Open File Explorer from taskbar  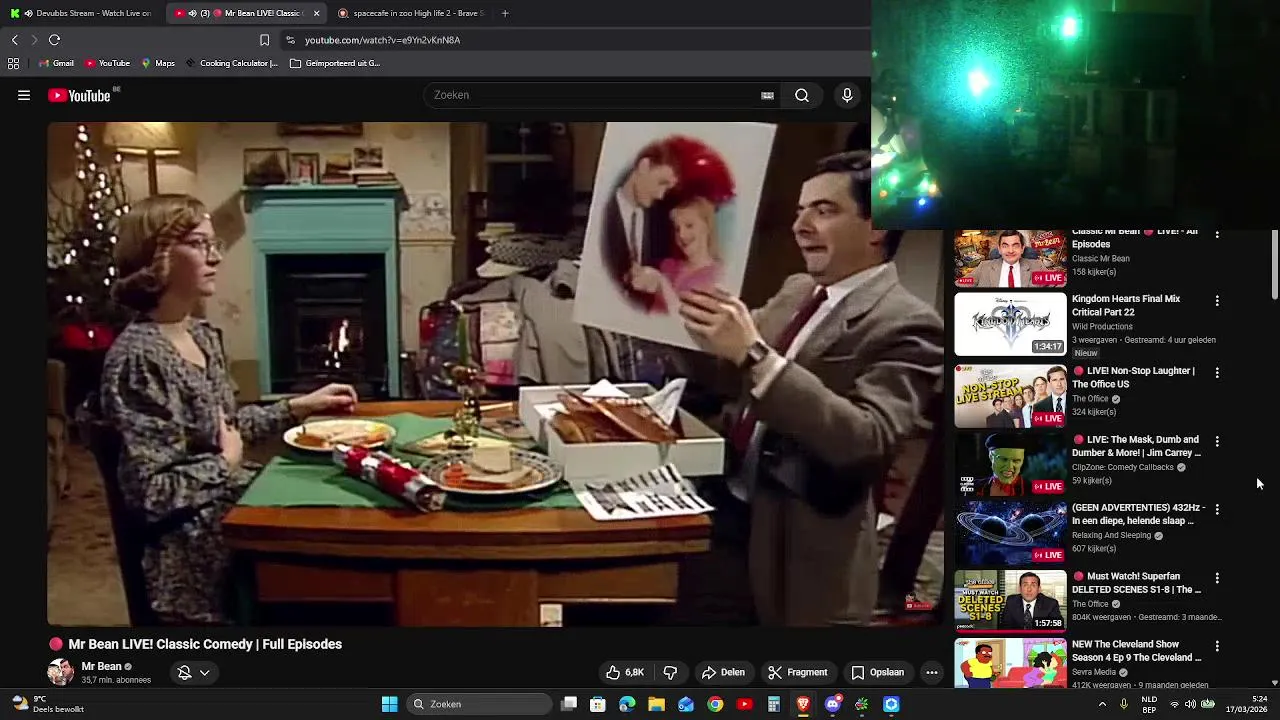(656, 704)
